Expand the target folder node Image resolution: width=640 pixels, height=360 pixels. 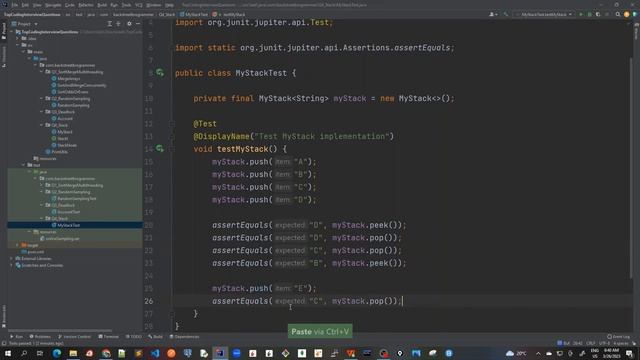[x=18, y=245]
